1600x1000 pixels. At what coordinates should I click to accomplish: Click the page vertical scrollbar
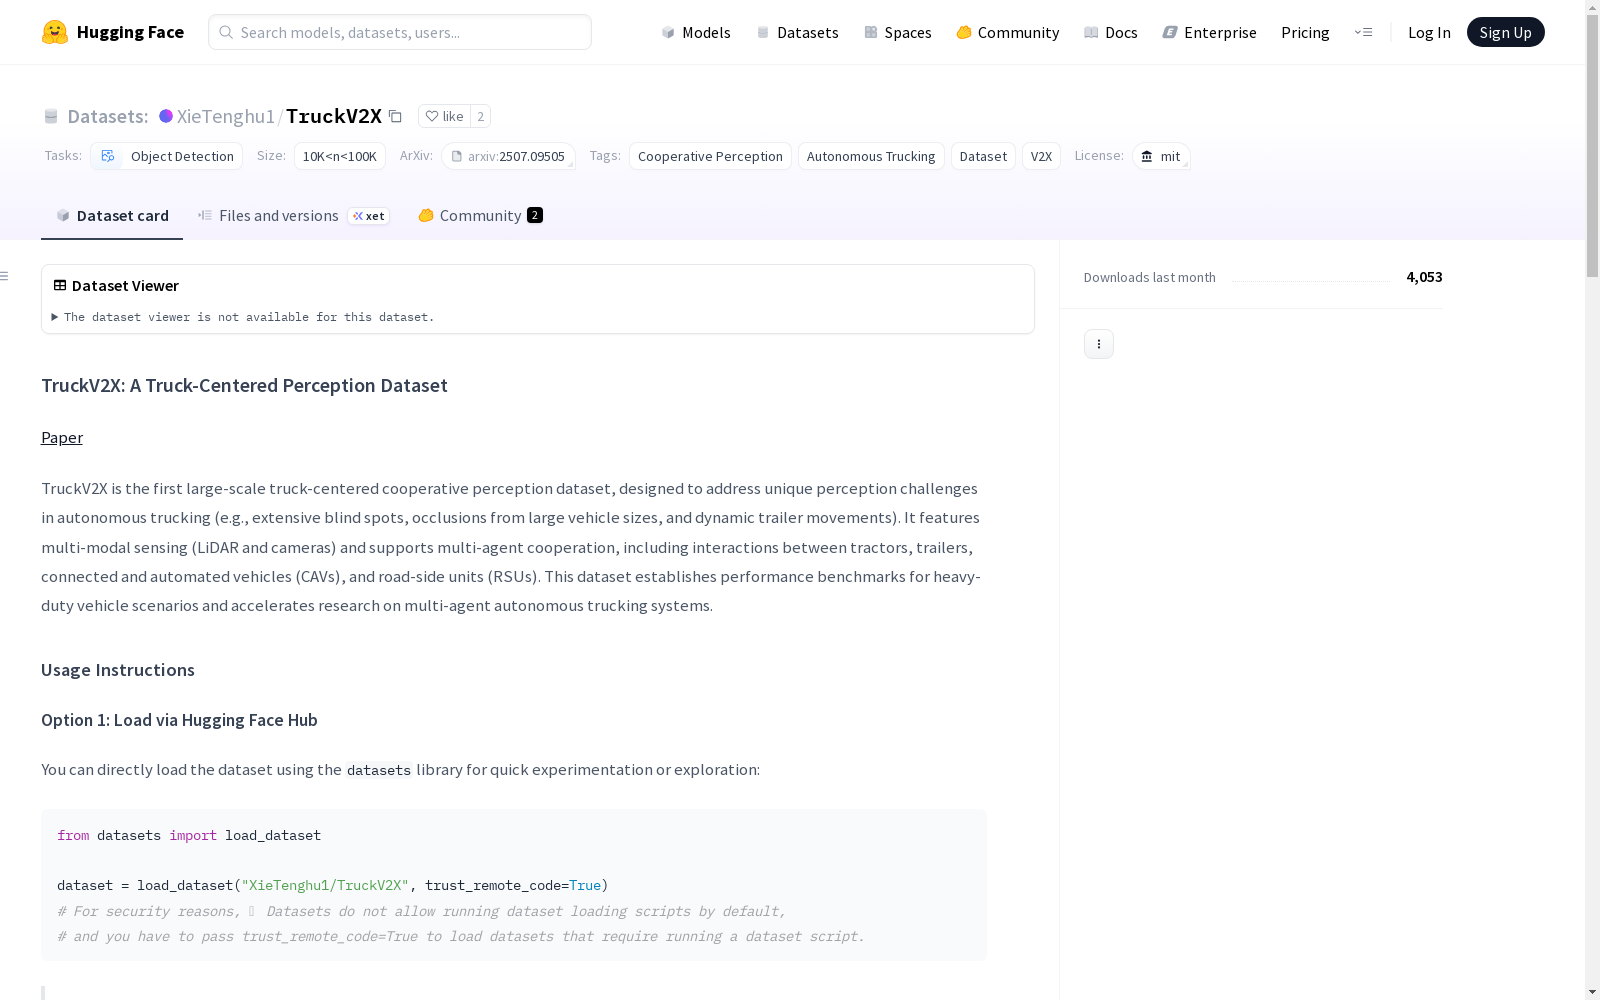tap(1592, 145)
